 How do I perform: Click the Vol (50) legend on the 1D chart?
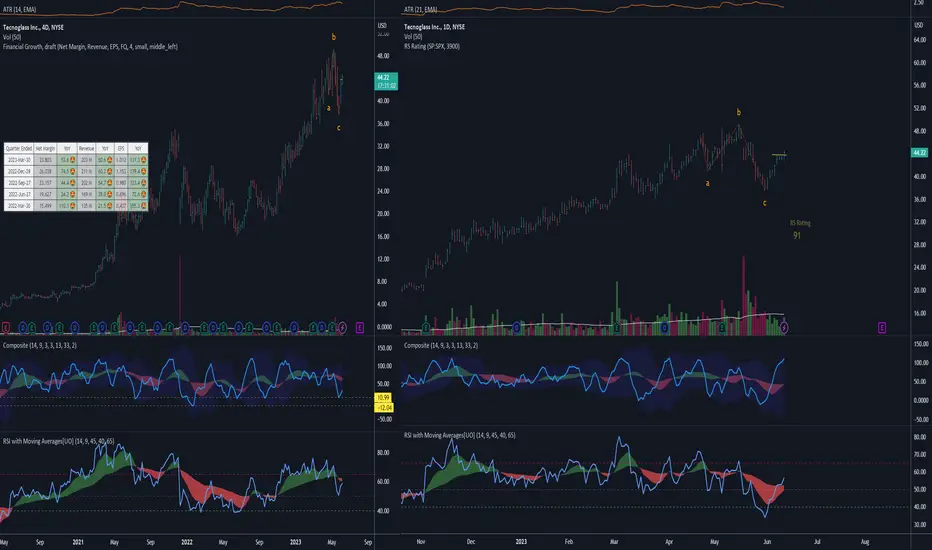click(x=413, y=36)
